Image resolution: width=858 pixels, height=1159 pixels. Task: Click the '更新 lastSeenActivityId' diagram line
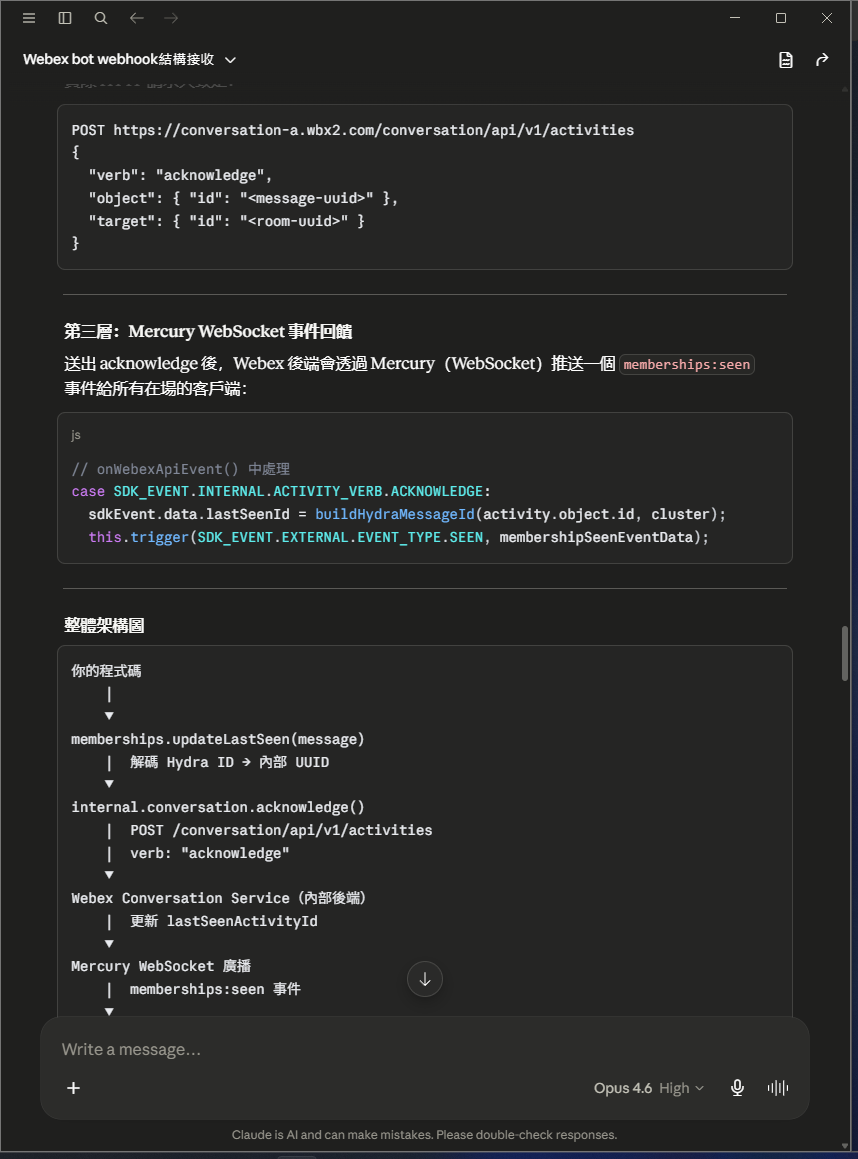coord(224,921)
